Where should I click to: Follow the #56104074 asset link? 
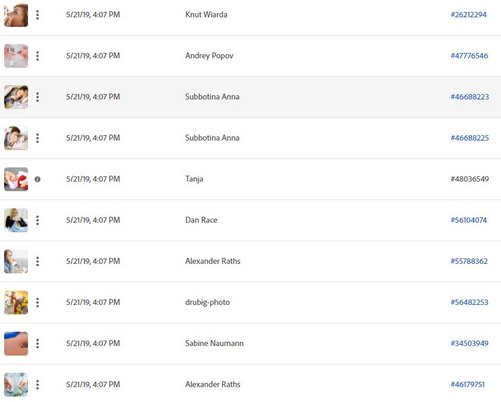click(x=469, y=220)
